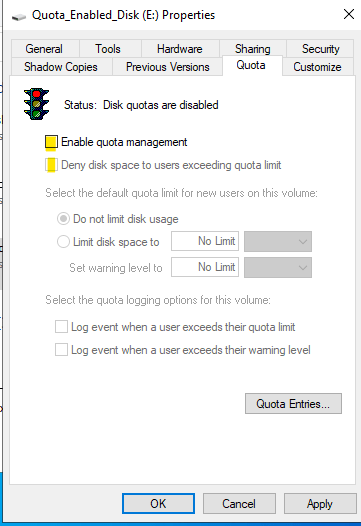Screen dimensions: 361x526
Task: Enable quota management checkbox
Action: [x=51, y=142]
